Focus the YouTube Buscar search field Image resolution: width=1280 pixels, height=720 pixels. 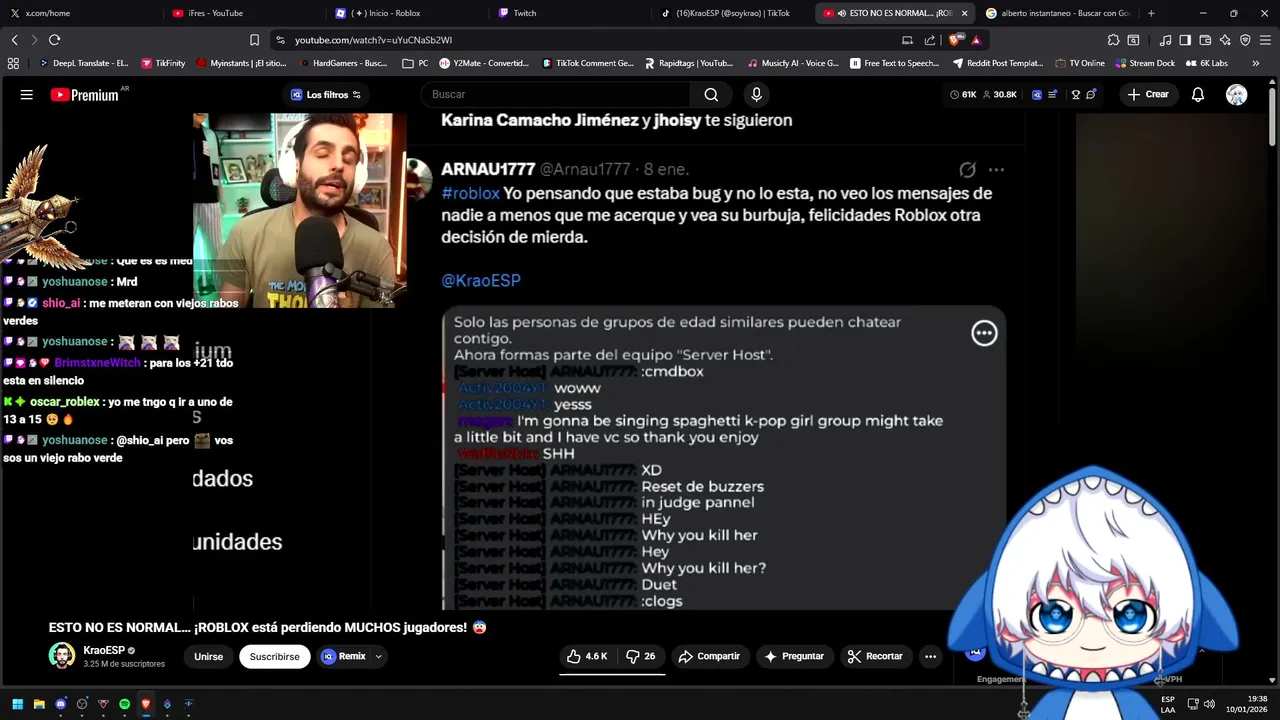(x=555, y=94)
